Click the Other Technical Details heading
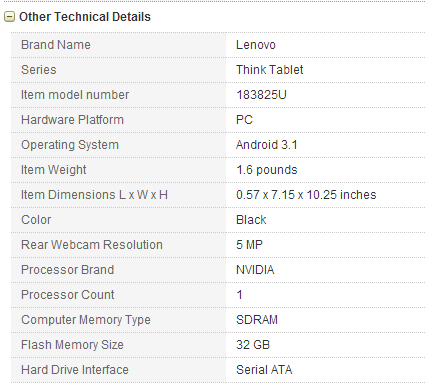Screen dimensions: 425x390 tap(85, 17)
